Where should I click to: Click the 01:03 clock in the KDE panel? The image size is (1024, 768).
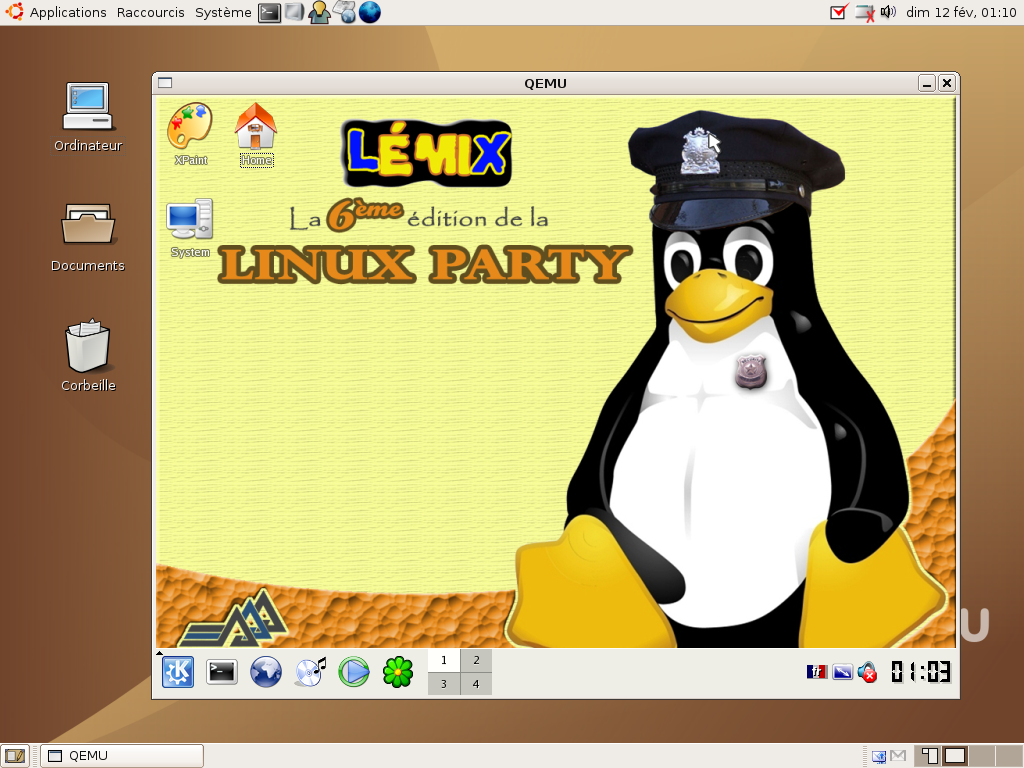point(921,672)
